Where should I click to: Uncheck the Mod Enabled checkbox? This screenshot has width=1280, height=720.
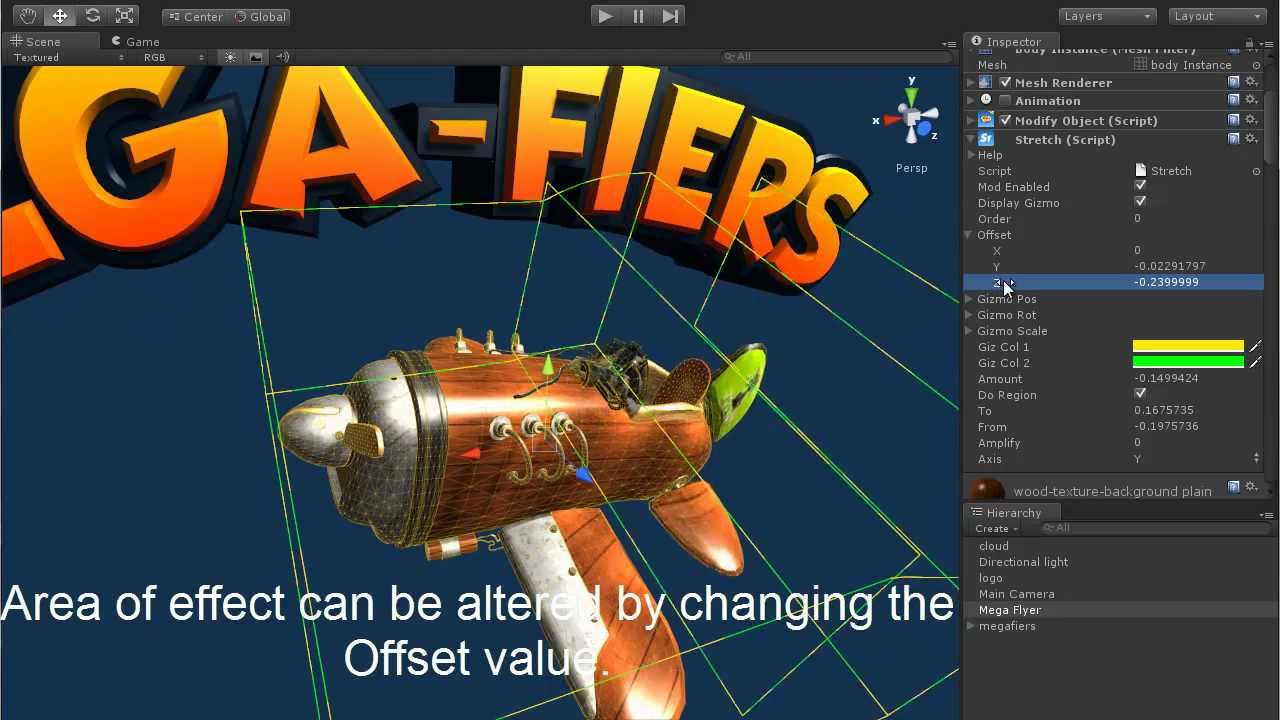[x=1140, y=185]
